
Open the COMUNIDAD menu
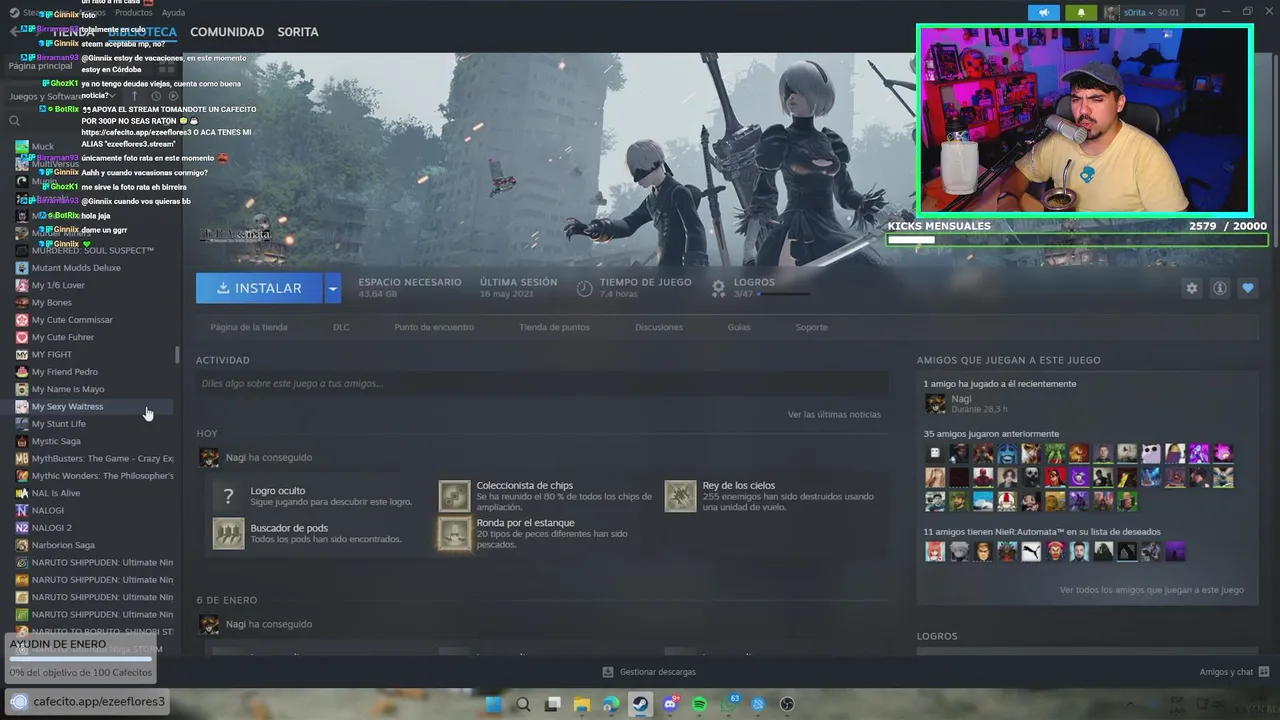coord(227,32)
